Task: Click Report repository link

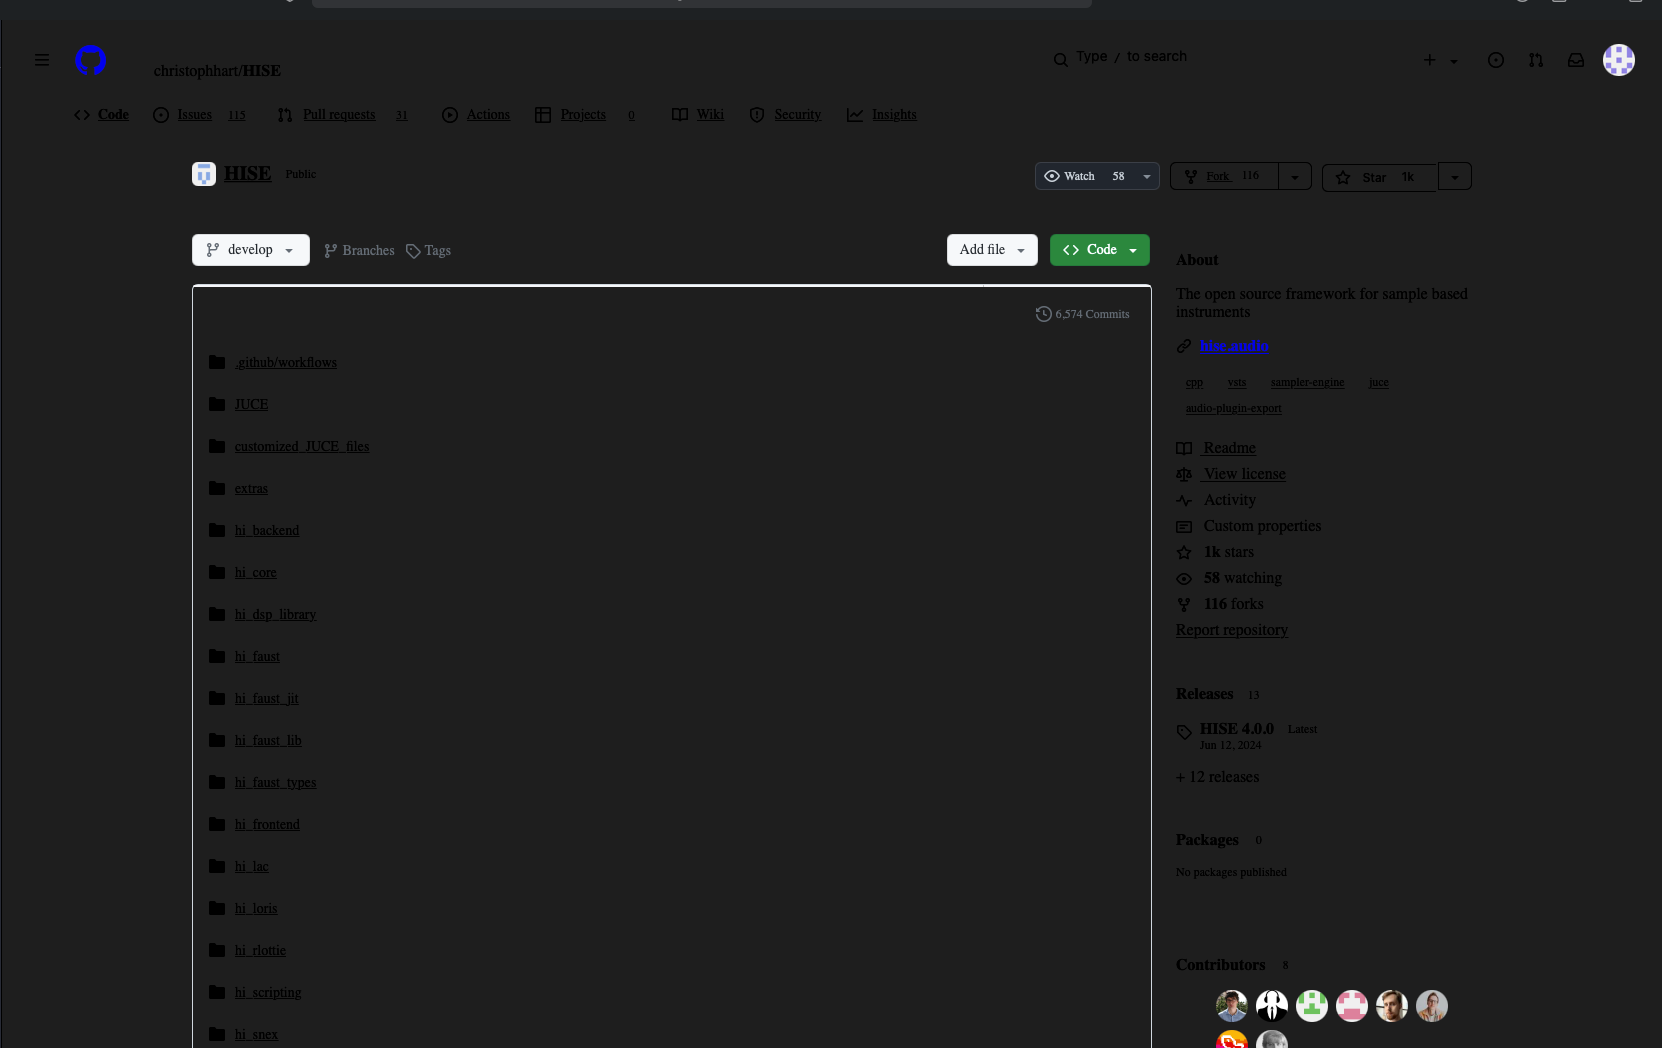Action: (1232, 630)
